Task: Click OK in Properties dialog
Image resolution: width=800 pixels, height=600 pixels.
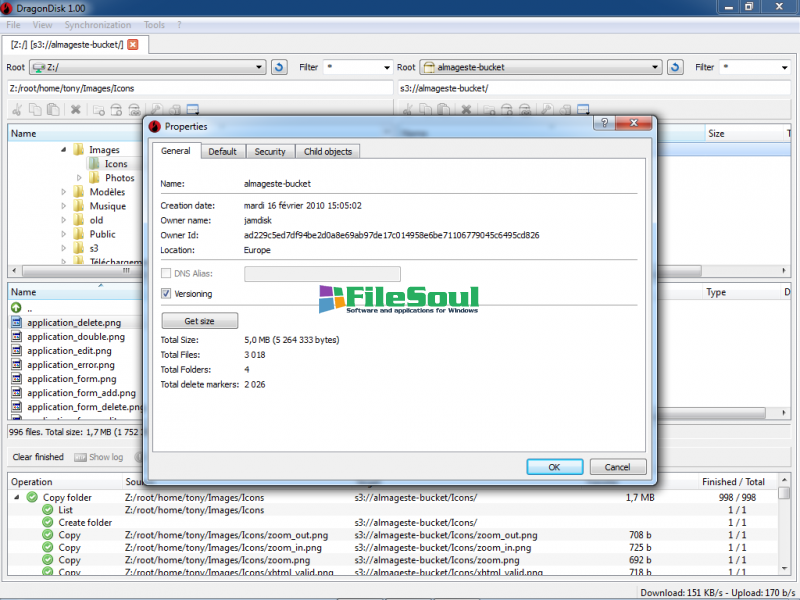Action: point(554,466)
